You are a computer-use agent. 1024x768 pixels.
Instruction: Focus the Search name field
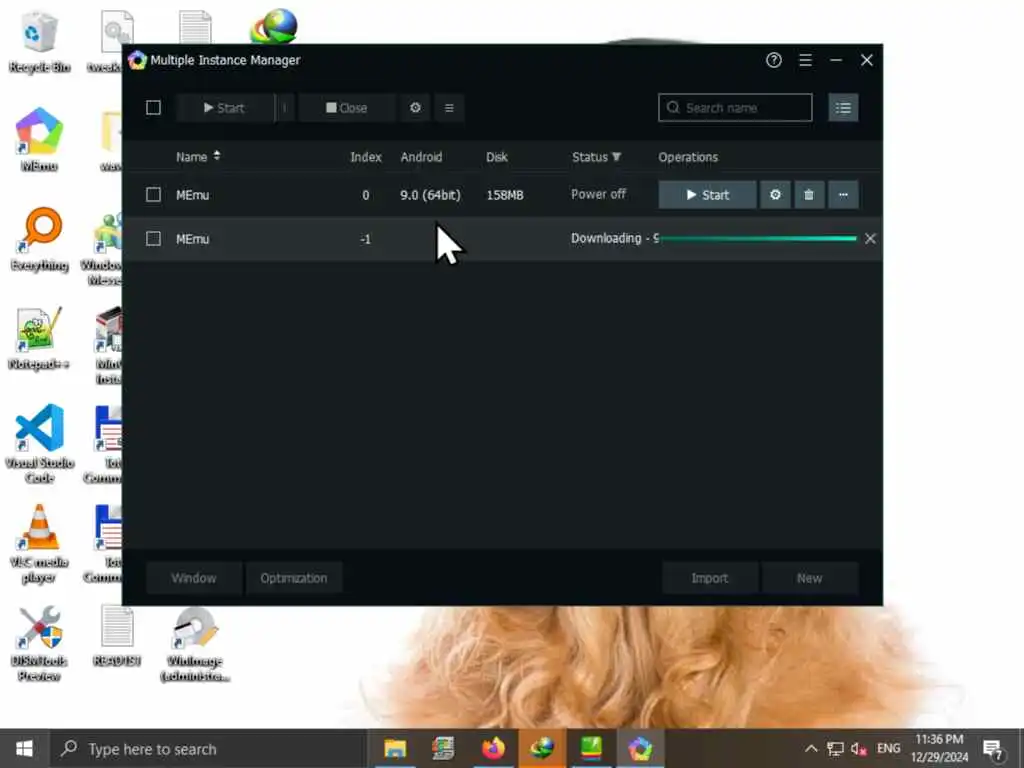tap(735, 108)
